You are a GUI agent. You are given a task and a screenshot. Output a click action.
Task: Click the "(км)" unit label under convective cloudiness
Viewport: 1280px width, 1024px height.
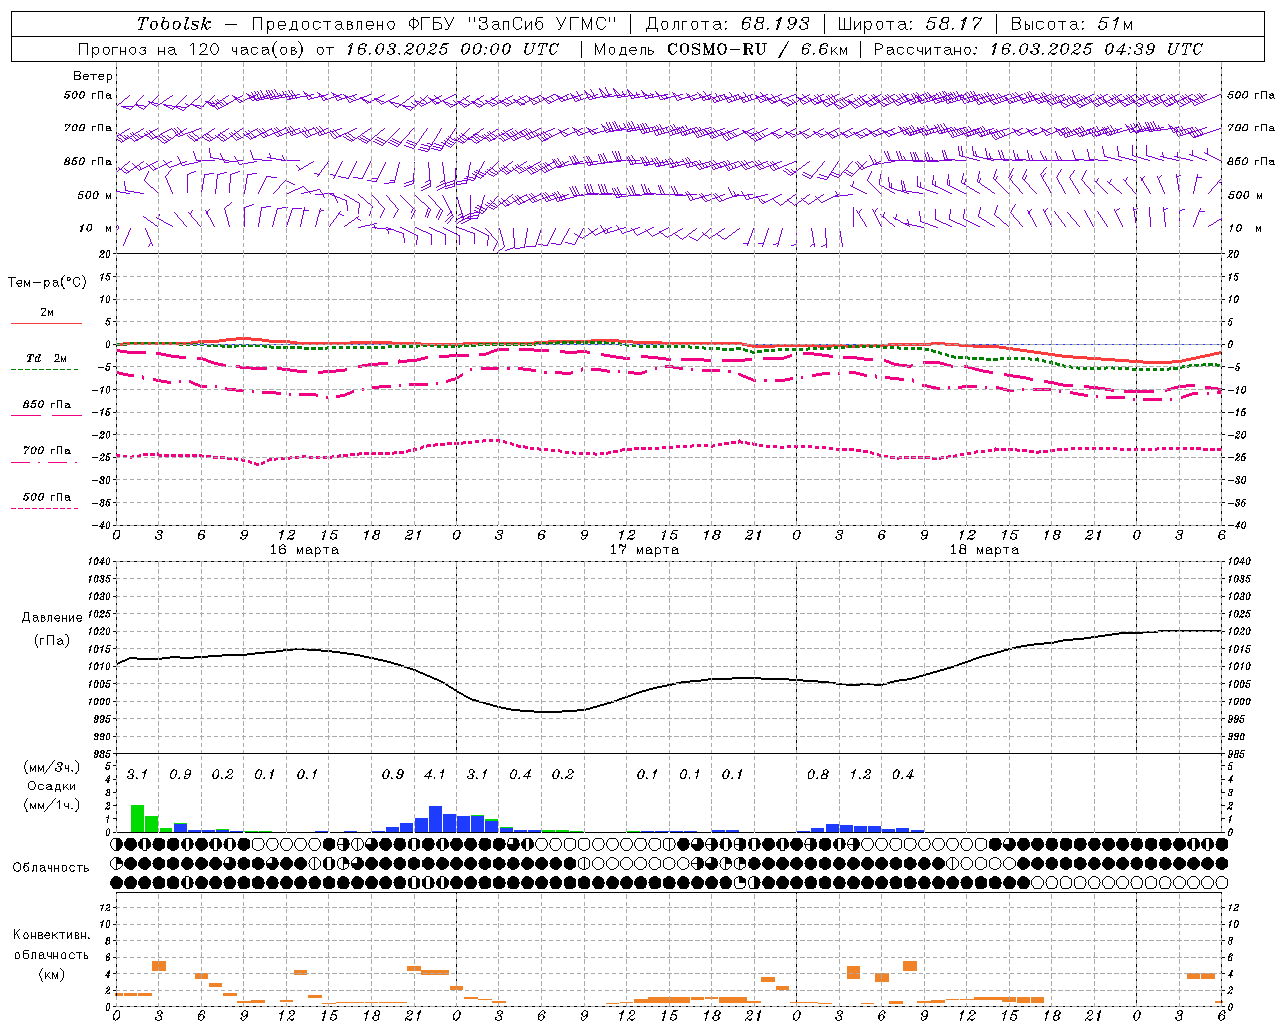point(52,974)
